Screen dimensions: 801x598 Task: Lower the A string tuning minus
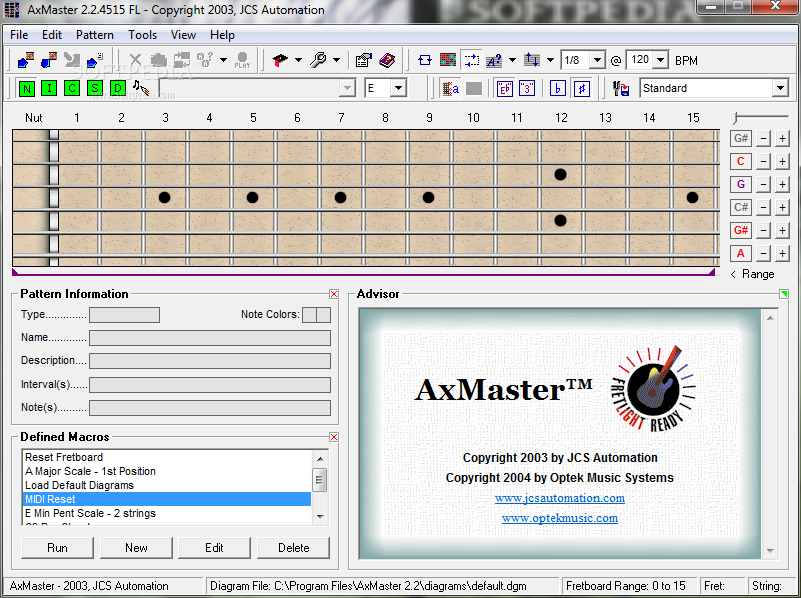click(x=763, y=253)
